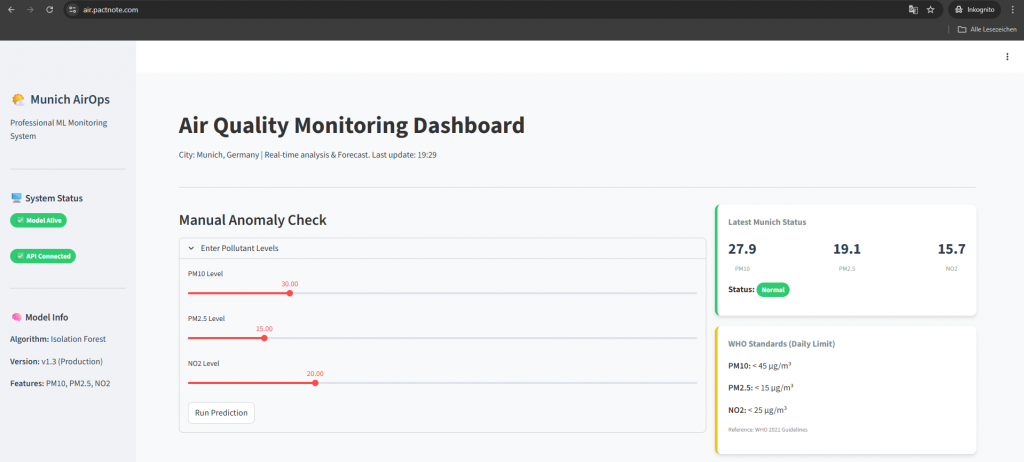Click the NO2 Level slider handle
This screenshot has height=462, width=1024.
(315, 383)
